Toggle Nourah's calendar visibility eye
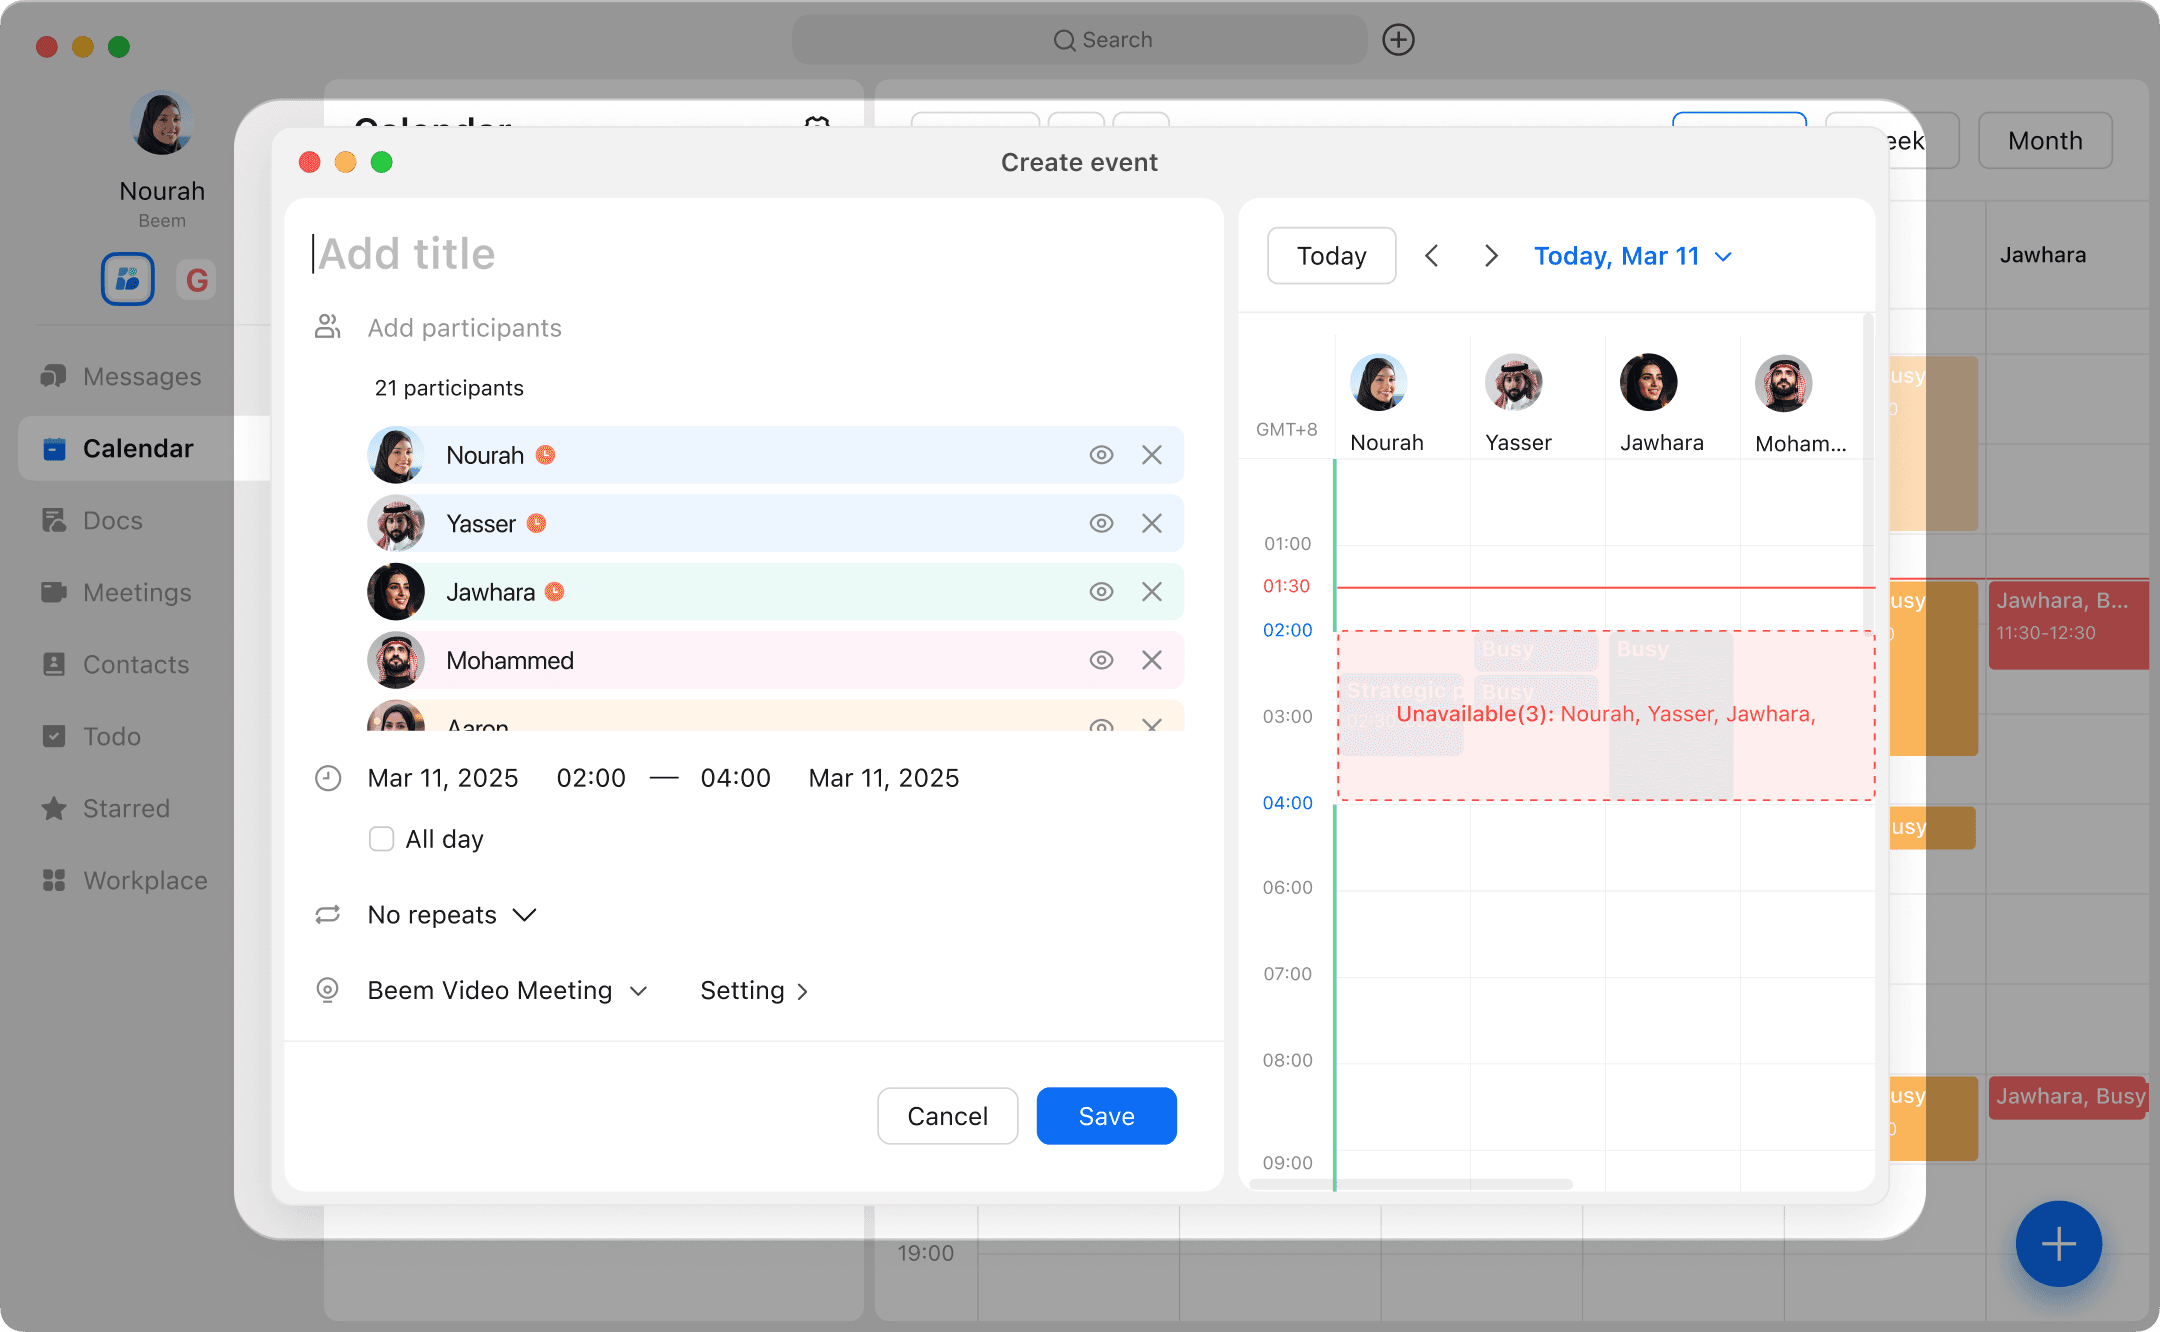The height and width of the screenshot is (1332, 2160). point(1101,455)
